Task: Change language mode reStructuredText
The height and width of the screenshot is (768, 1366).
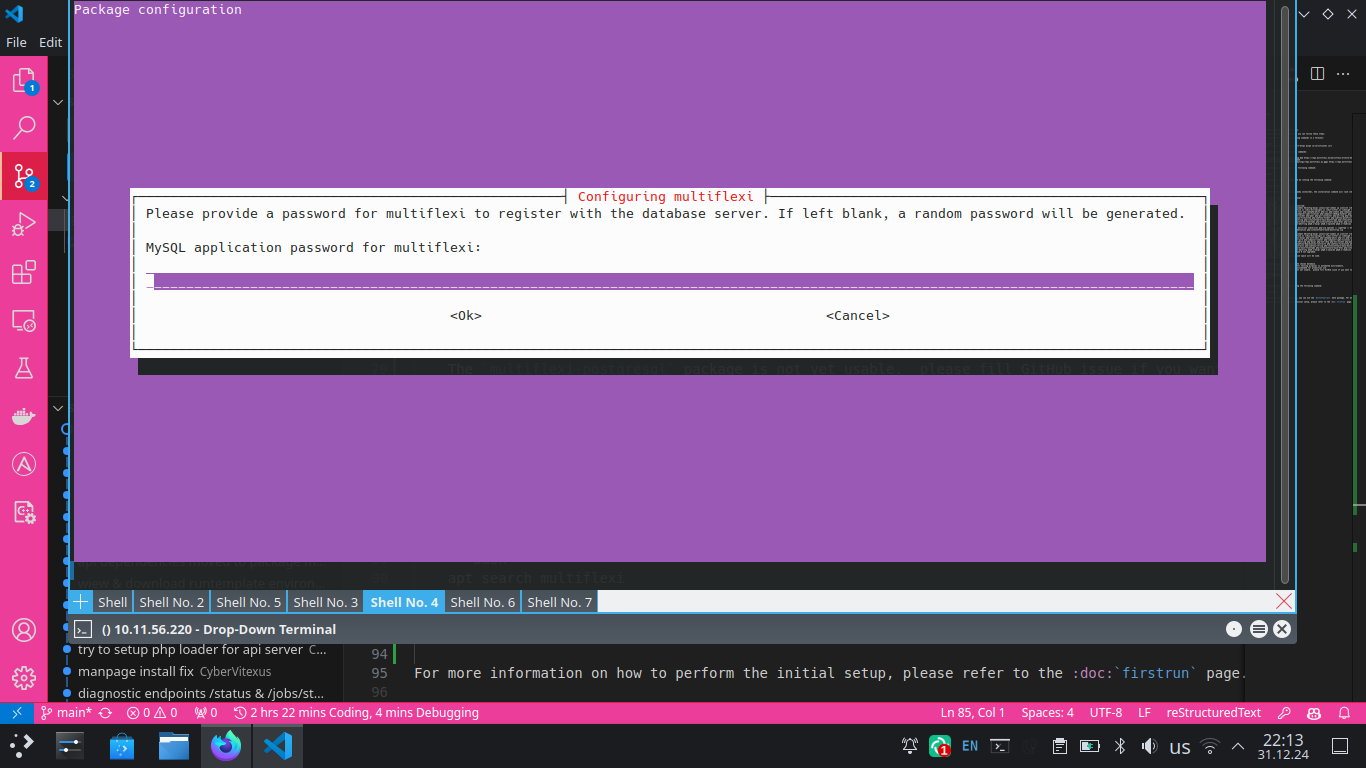Action: [1214, 713]
